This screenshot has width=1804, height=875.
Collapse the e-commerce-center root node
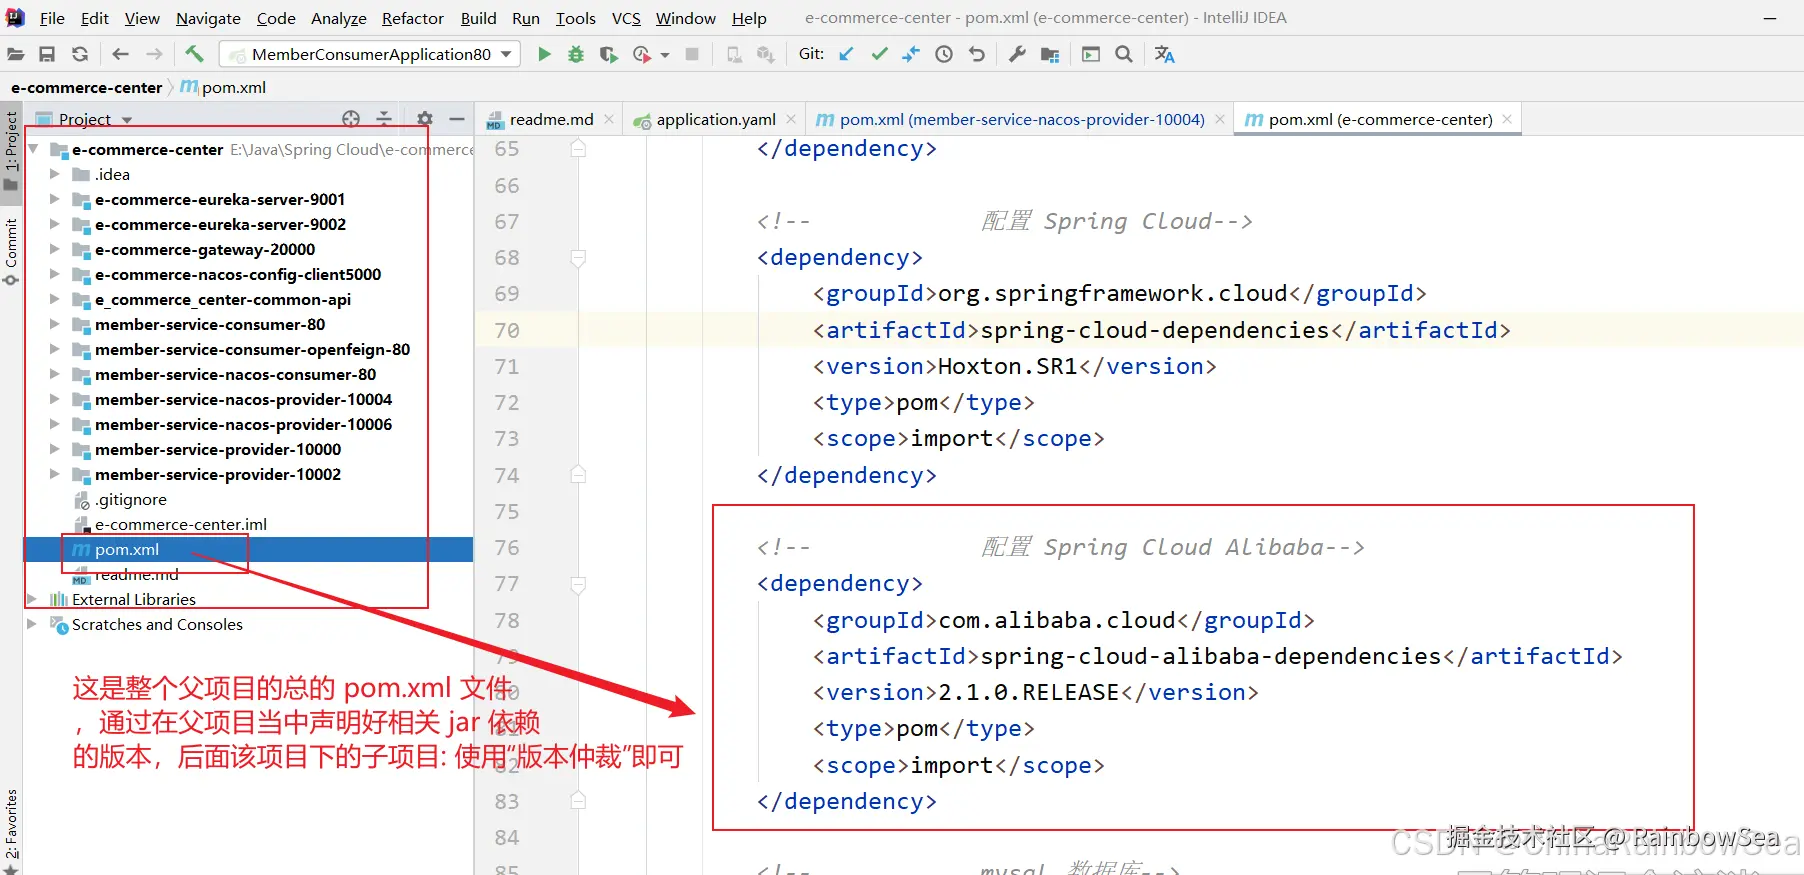coord(34,149)
